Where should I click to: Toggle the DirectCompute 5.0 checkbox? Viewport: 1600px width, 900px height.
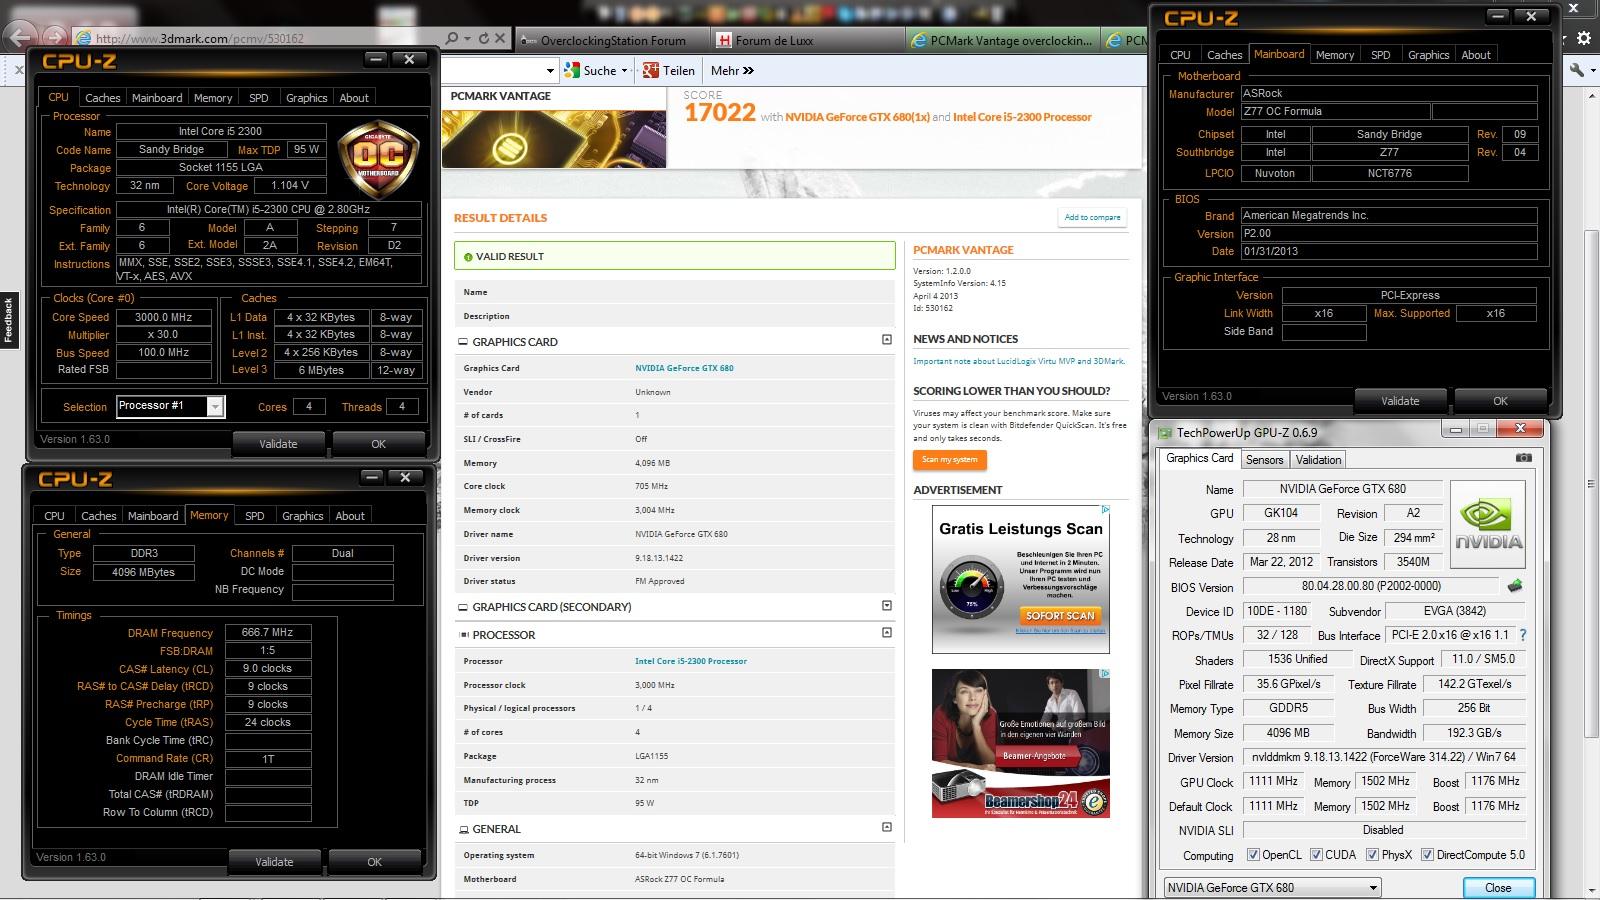pyautogui.click(x=1427, y=855)
